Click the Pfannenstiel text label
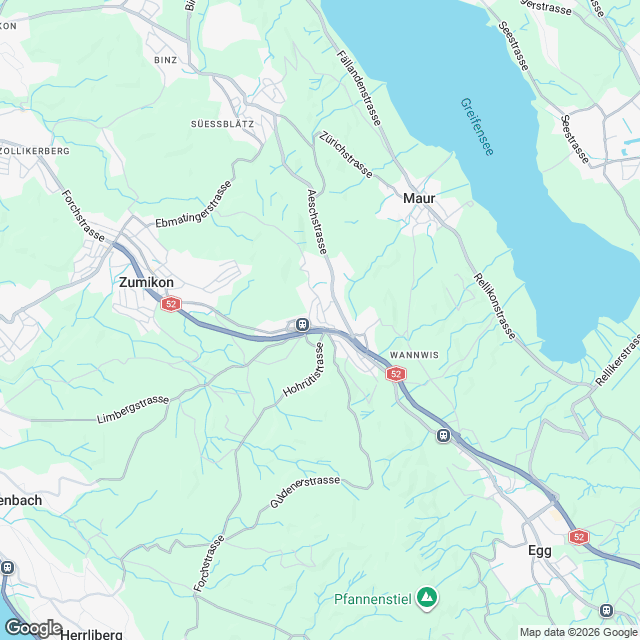The width and height of the screenshot is (640, 640). click(373, 600)
